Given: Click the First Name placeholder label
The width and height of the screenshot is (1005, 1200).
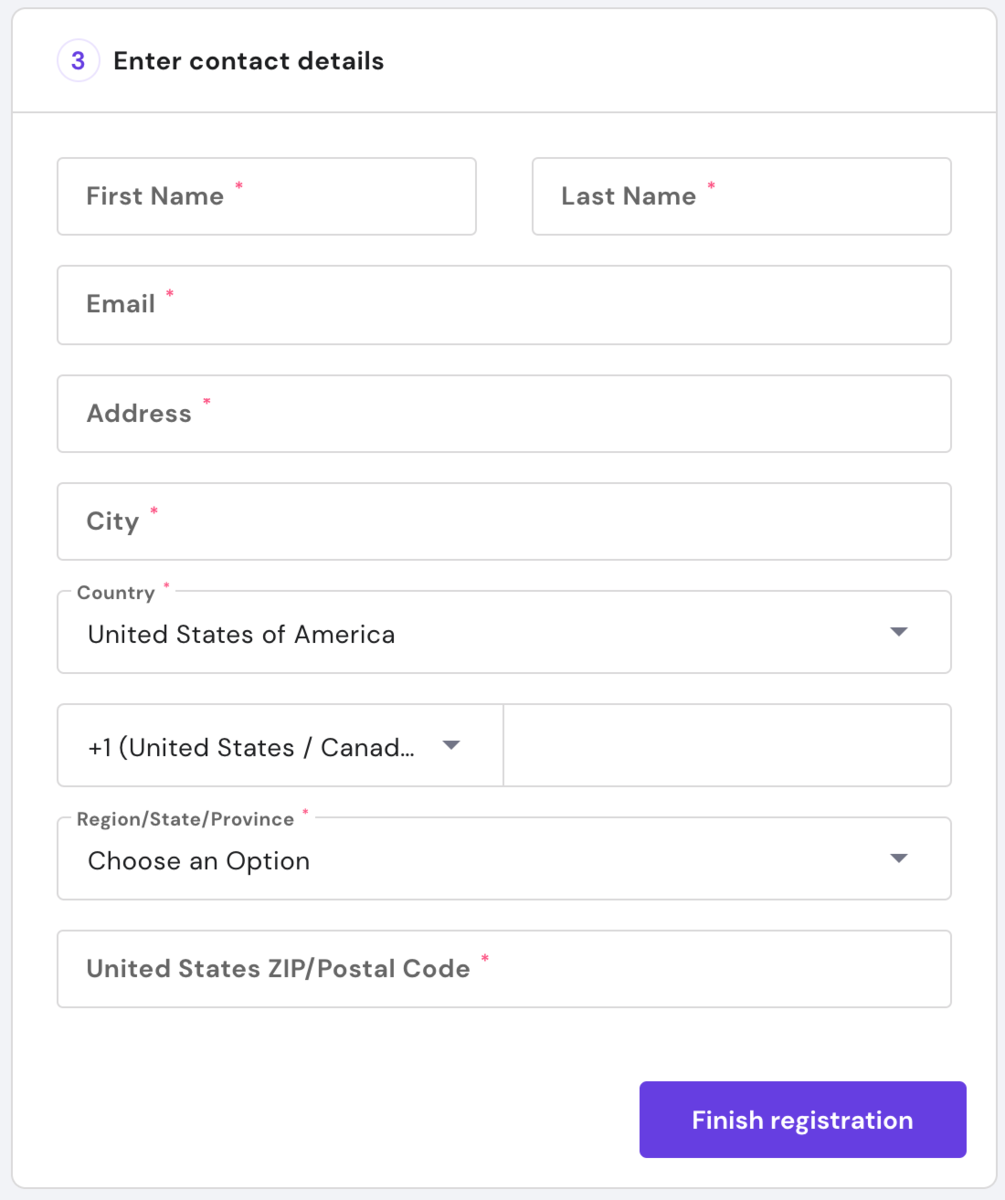Looking at the screenshot, I should point(155,196).
